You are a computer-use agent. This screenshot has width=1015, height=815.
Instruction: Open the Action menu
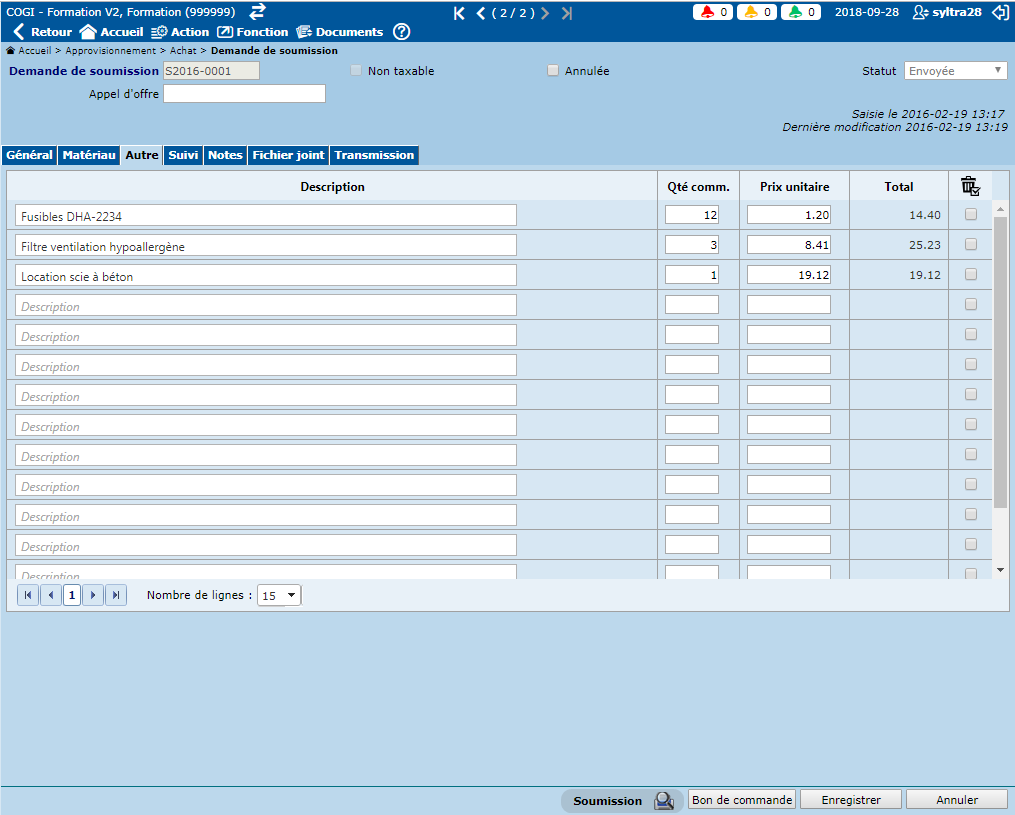(180, 32)
